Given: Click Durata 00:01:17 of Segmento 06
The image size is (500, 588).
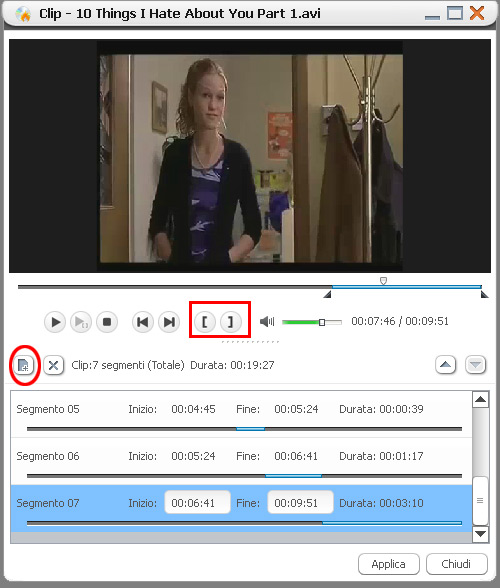Looking at the screenshot, I should coord(381,456).
